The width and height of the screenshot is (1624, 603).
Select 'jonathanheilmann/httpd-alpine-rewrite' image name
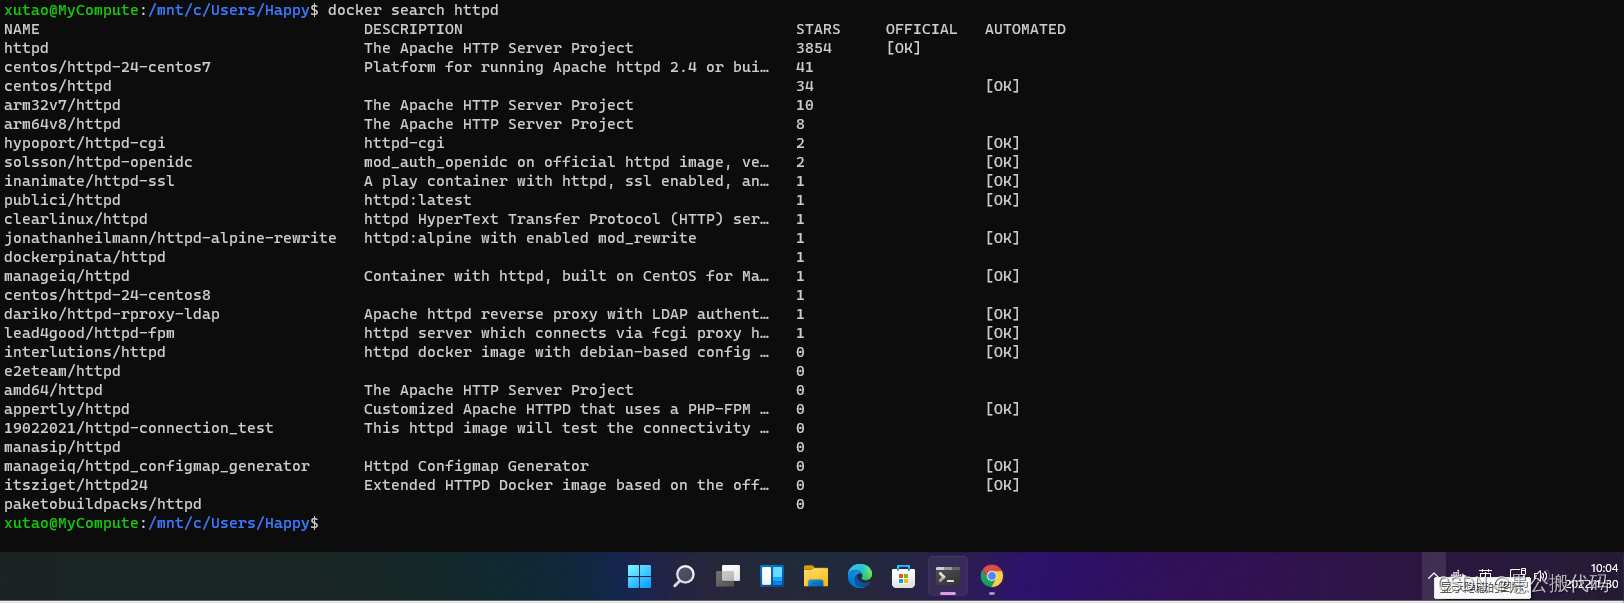(x=170, y=238)
